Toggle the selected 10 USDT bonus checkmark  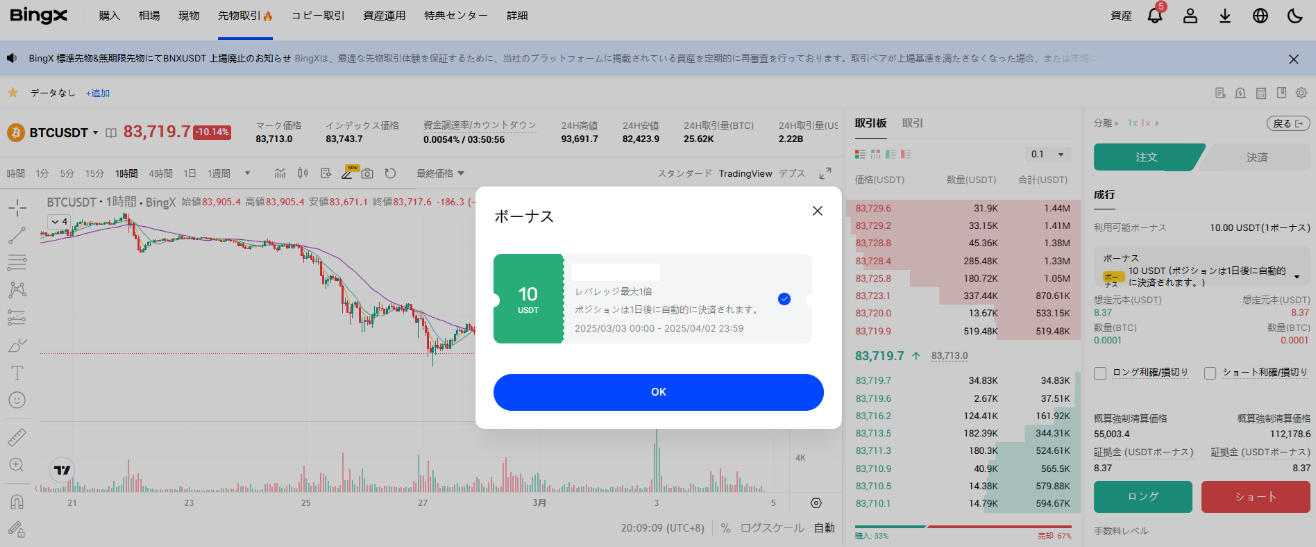point(784,298)
